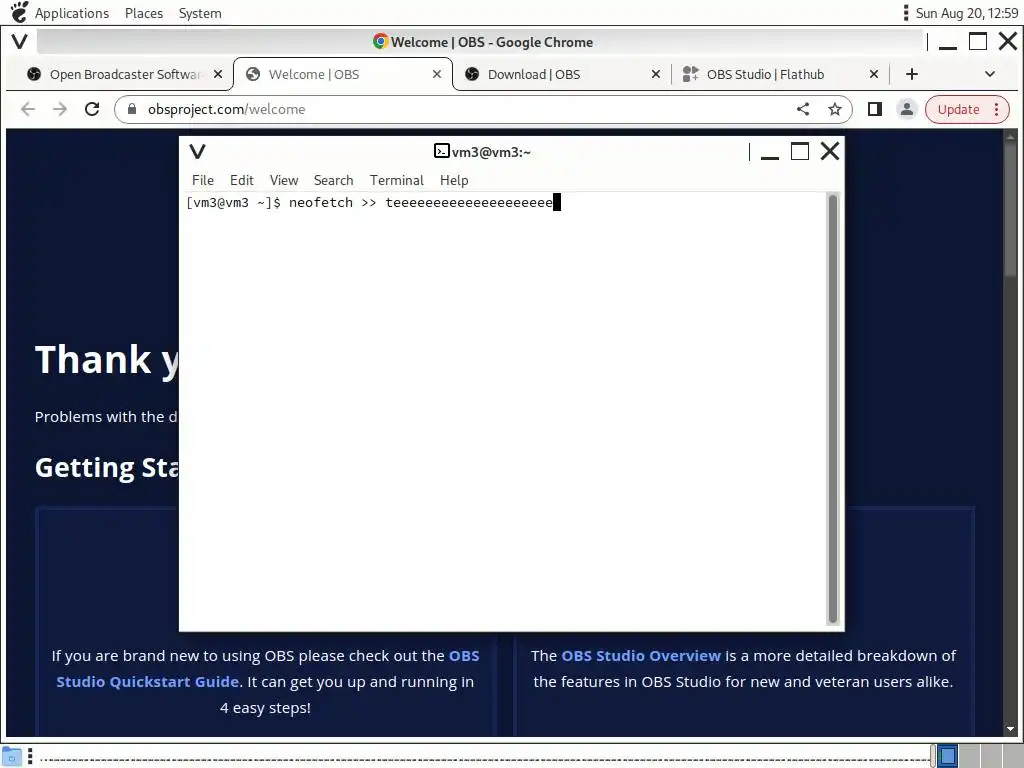
Task: View site security lock icon
Action: (x=132, y=109)
